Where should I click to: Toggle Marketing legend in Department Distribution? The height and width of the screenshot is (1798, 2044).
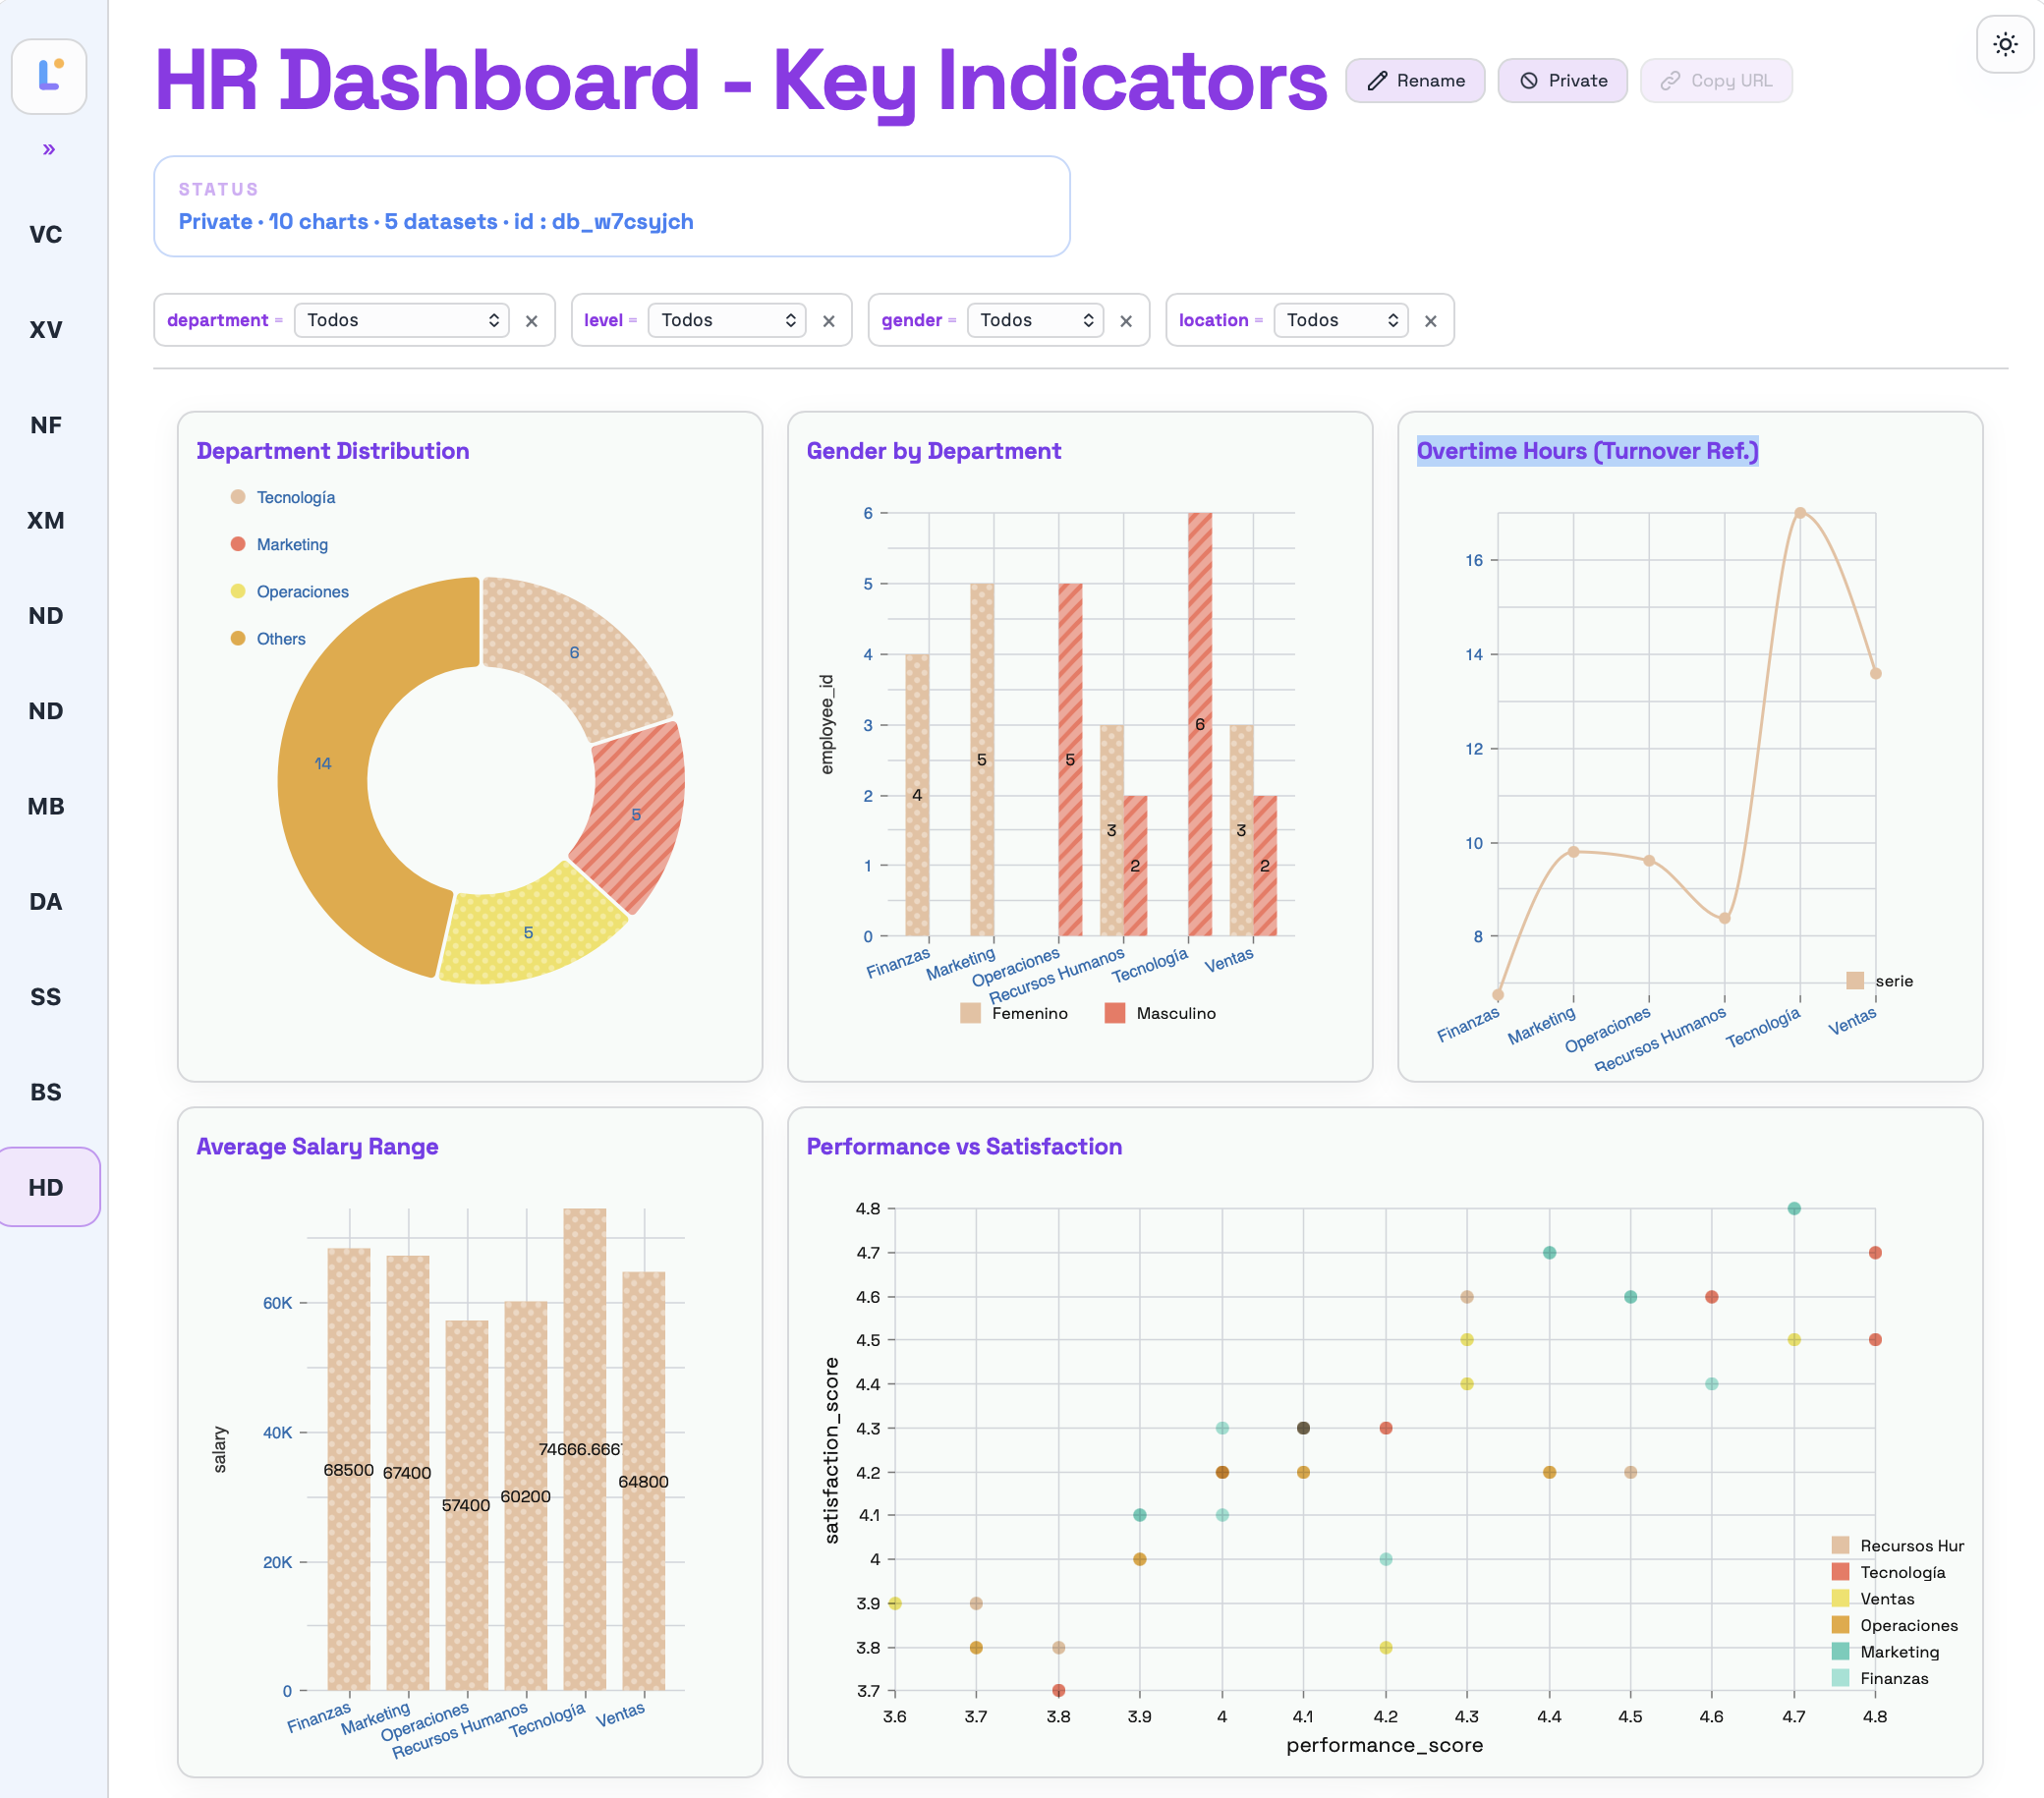pos(280,545)
